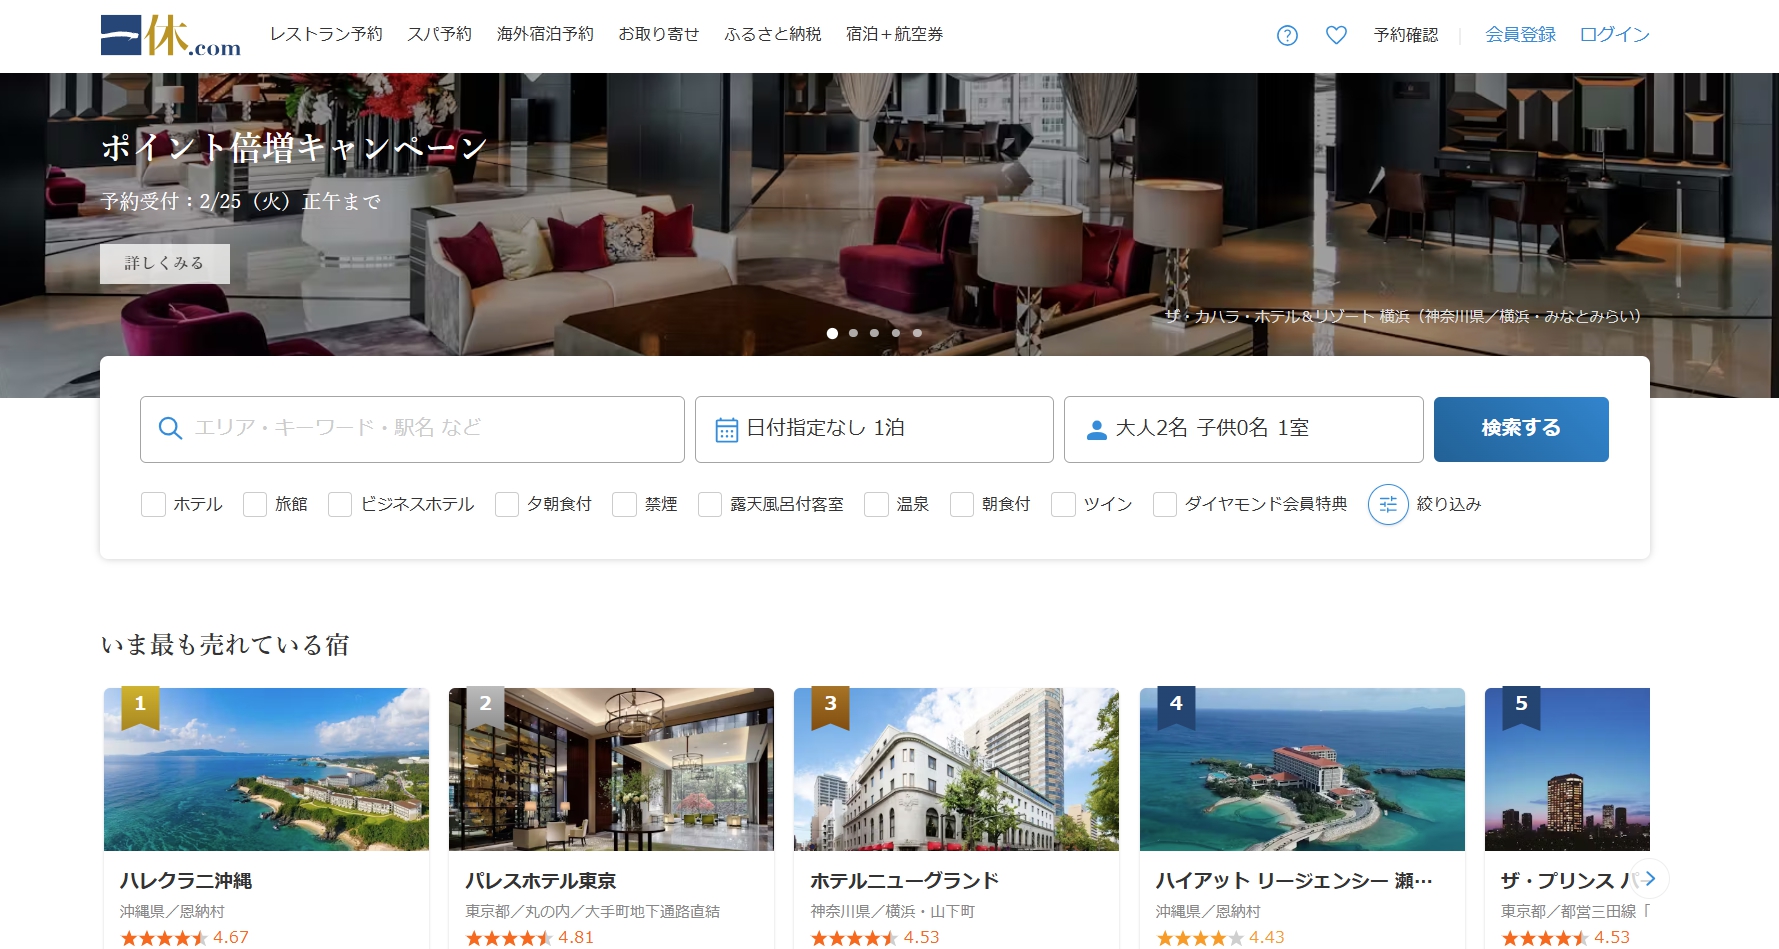
Task: Click the ログイン link
Action: click(x=1614, y=35)
